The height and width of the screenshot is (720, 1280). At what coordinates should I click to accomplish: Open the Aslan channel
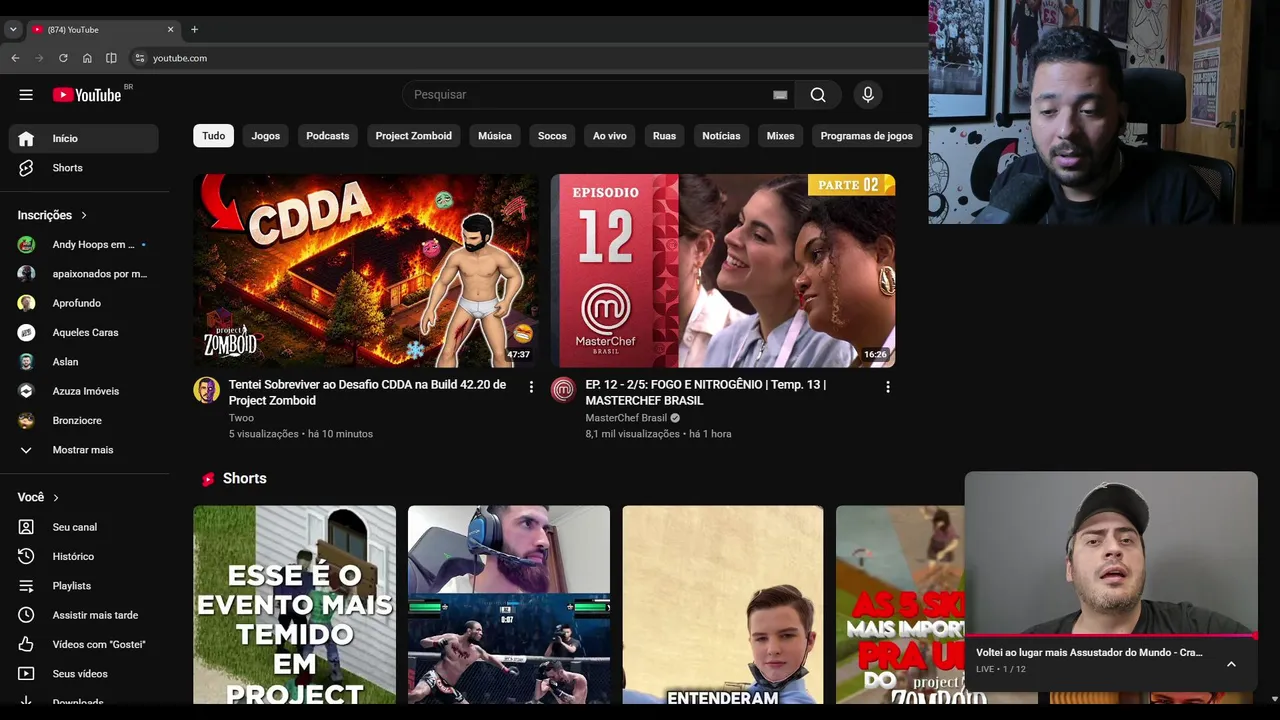pyautogui.click(x=84, y=362)
